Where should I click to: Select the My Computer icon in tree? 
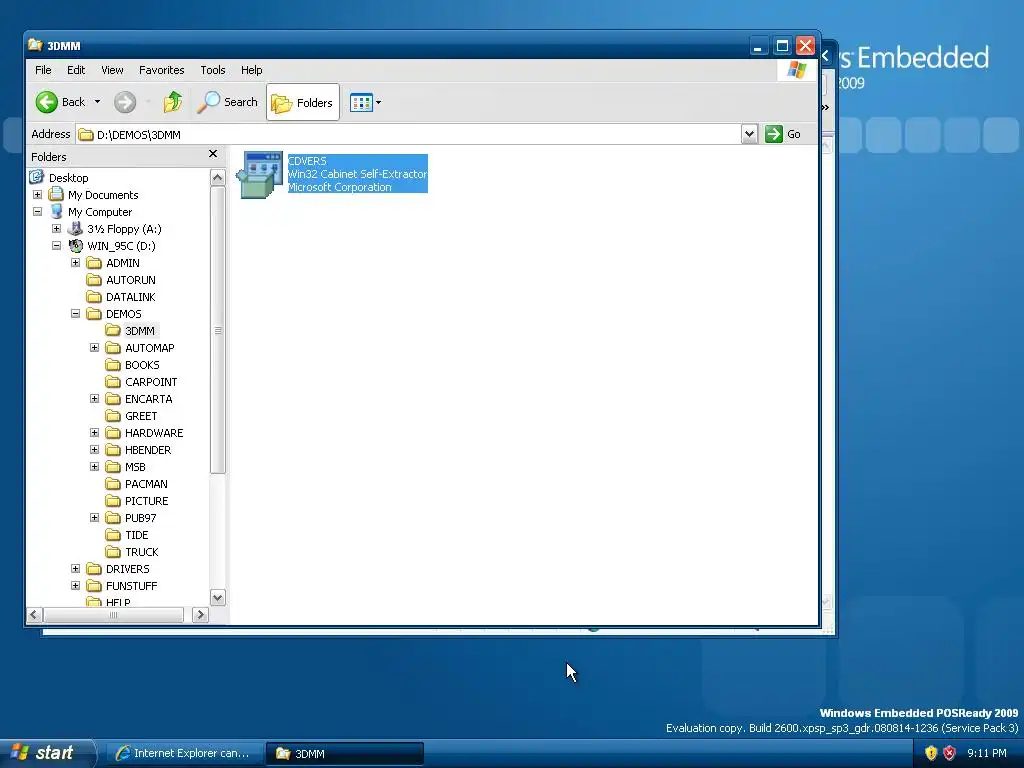coord(57,212)
